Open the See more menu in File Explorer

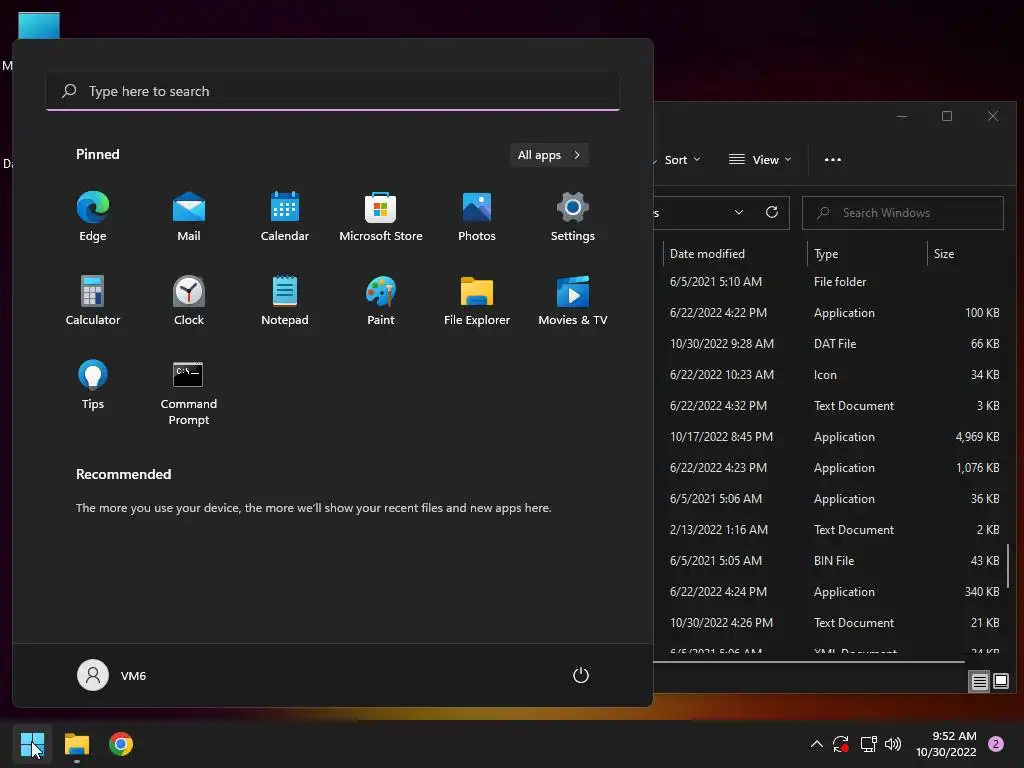click(x=833, y=160)
